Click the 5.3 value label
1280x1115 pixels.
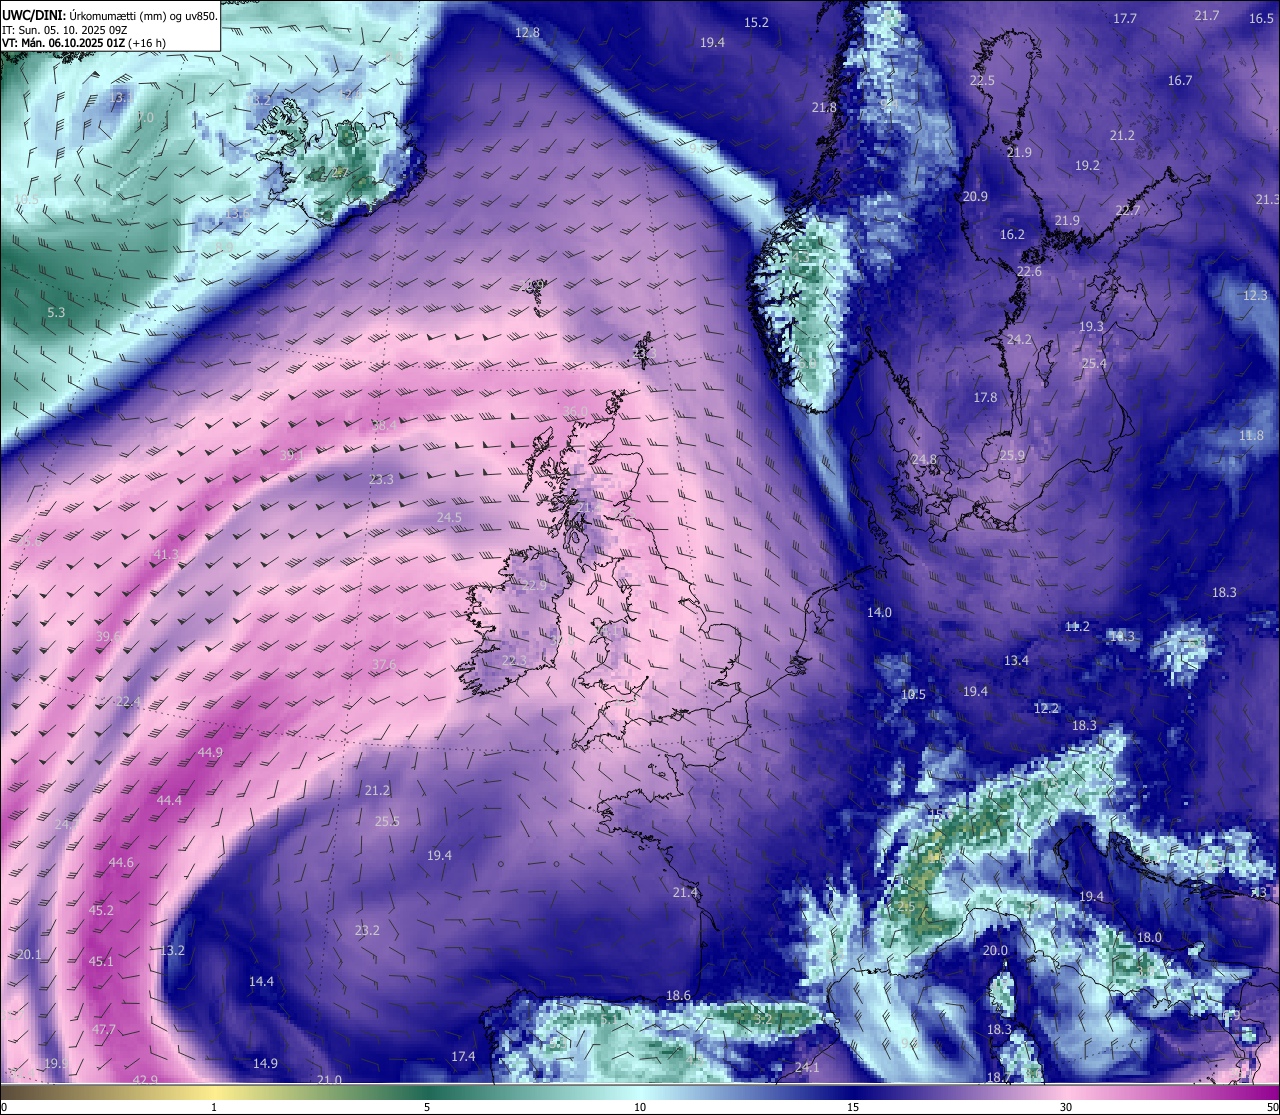(x=56, y=312)
